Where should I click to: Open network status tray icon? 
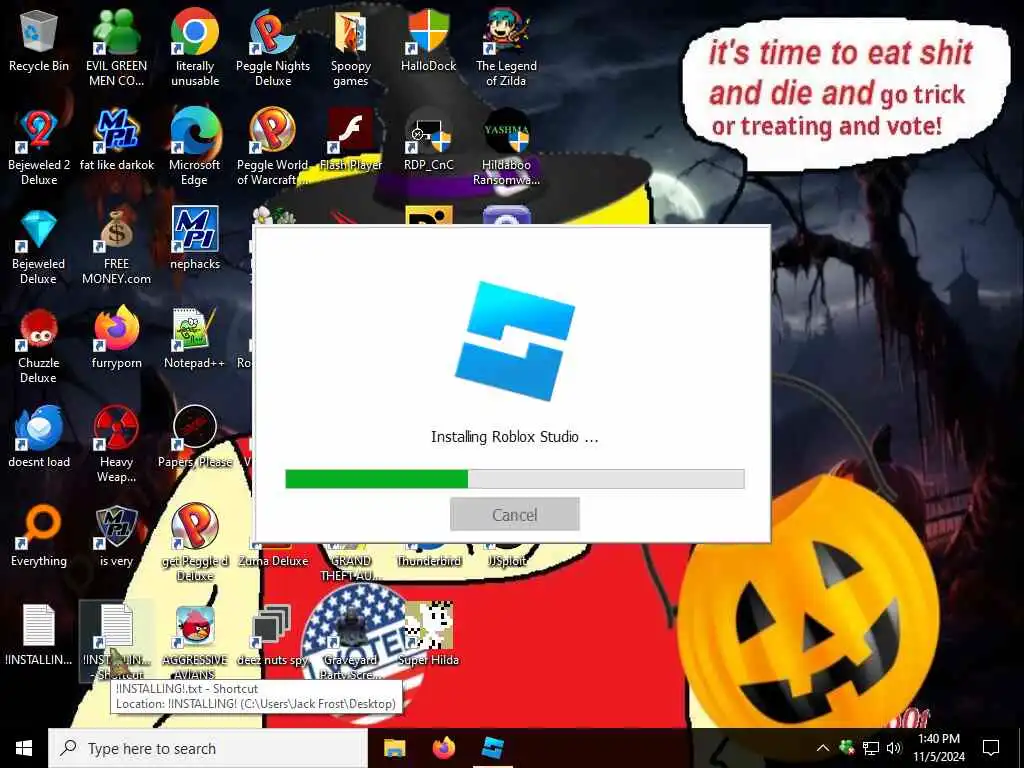point(871,748)
